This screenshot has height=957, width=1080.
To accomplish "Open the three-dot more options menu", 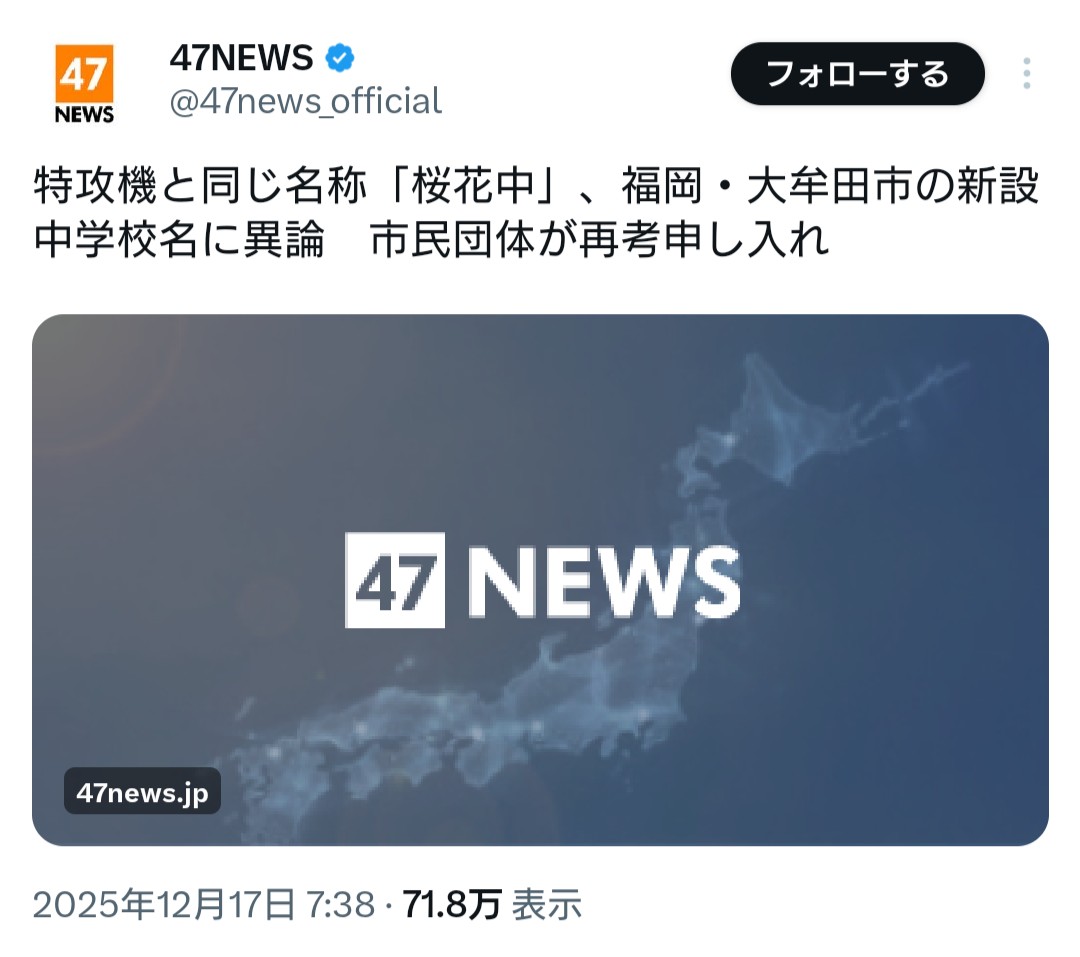I will 1026,74.
